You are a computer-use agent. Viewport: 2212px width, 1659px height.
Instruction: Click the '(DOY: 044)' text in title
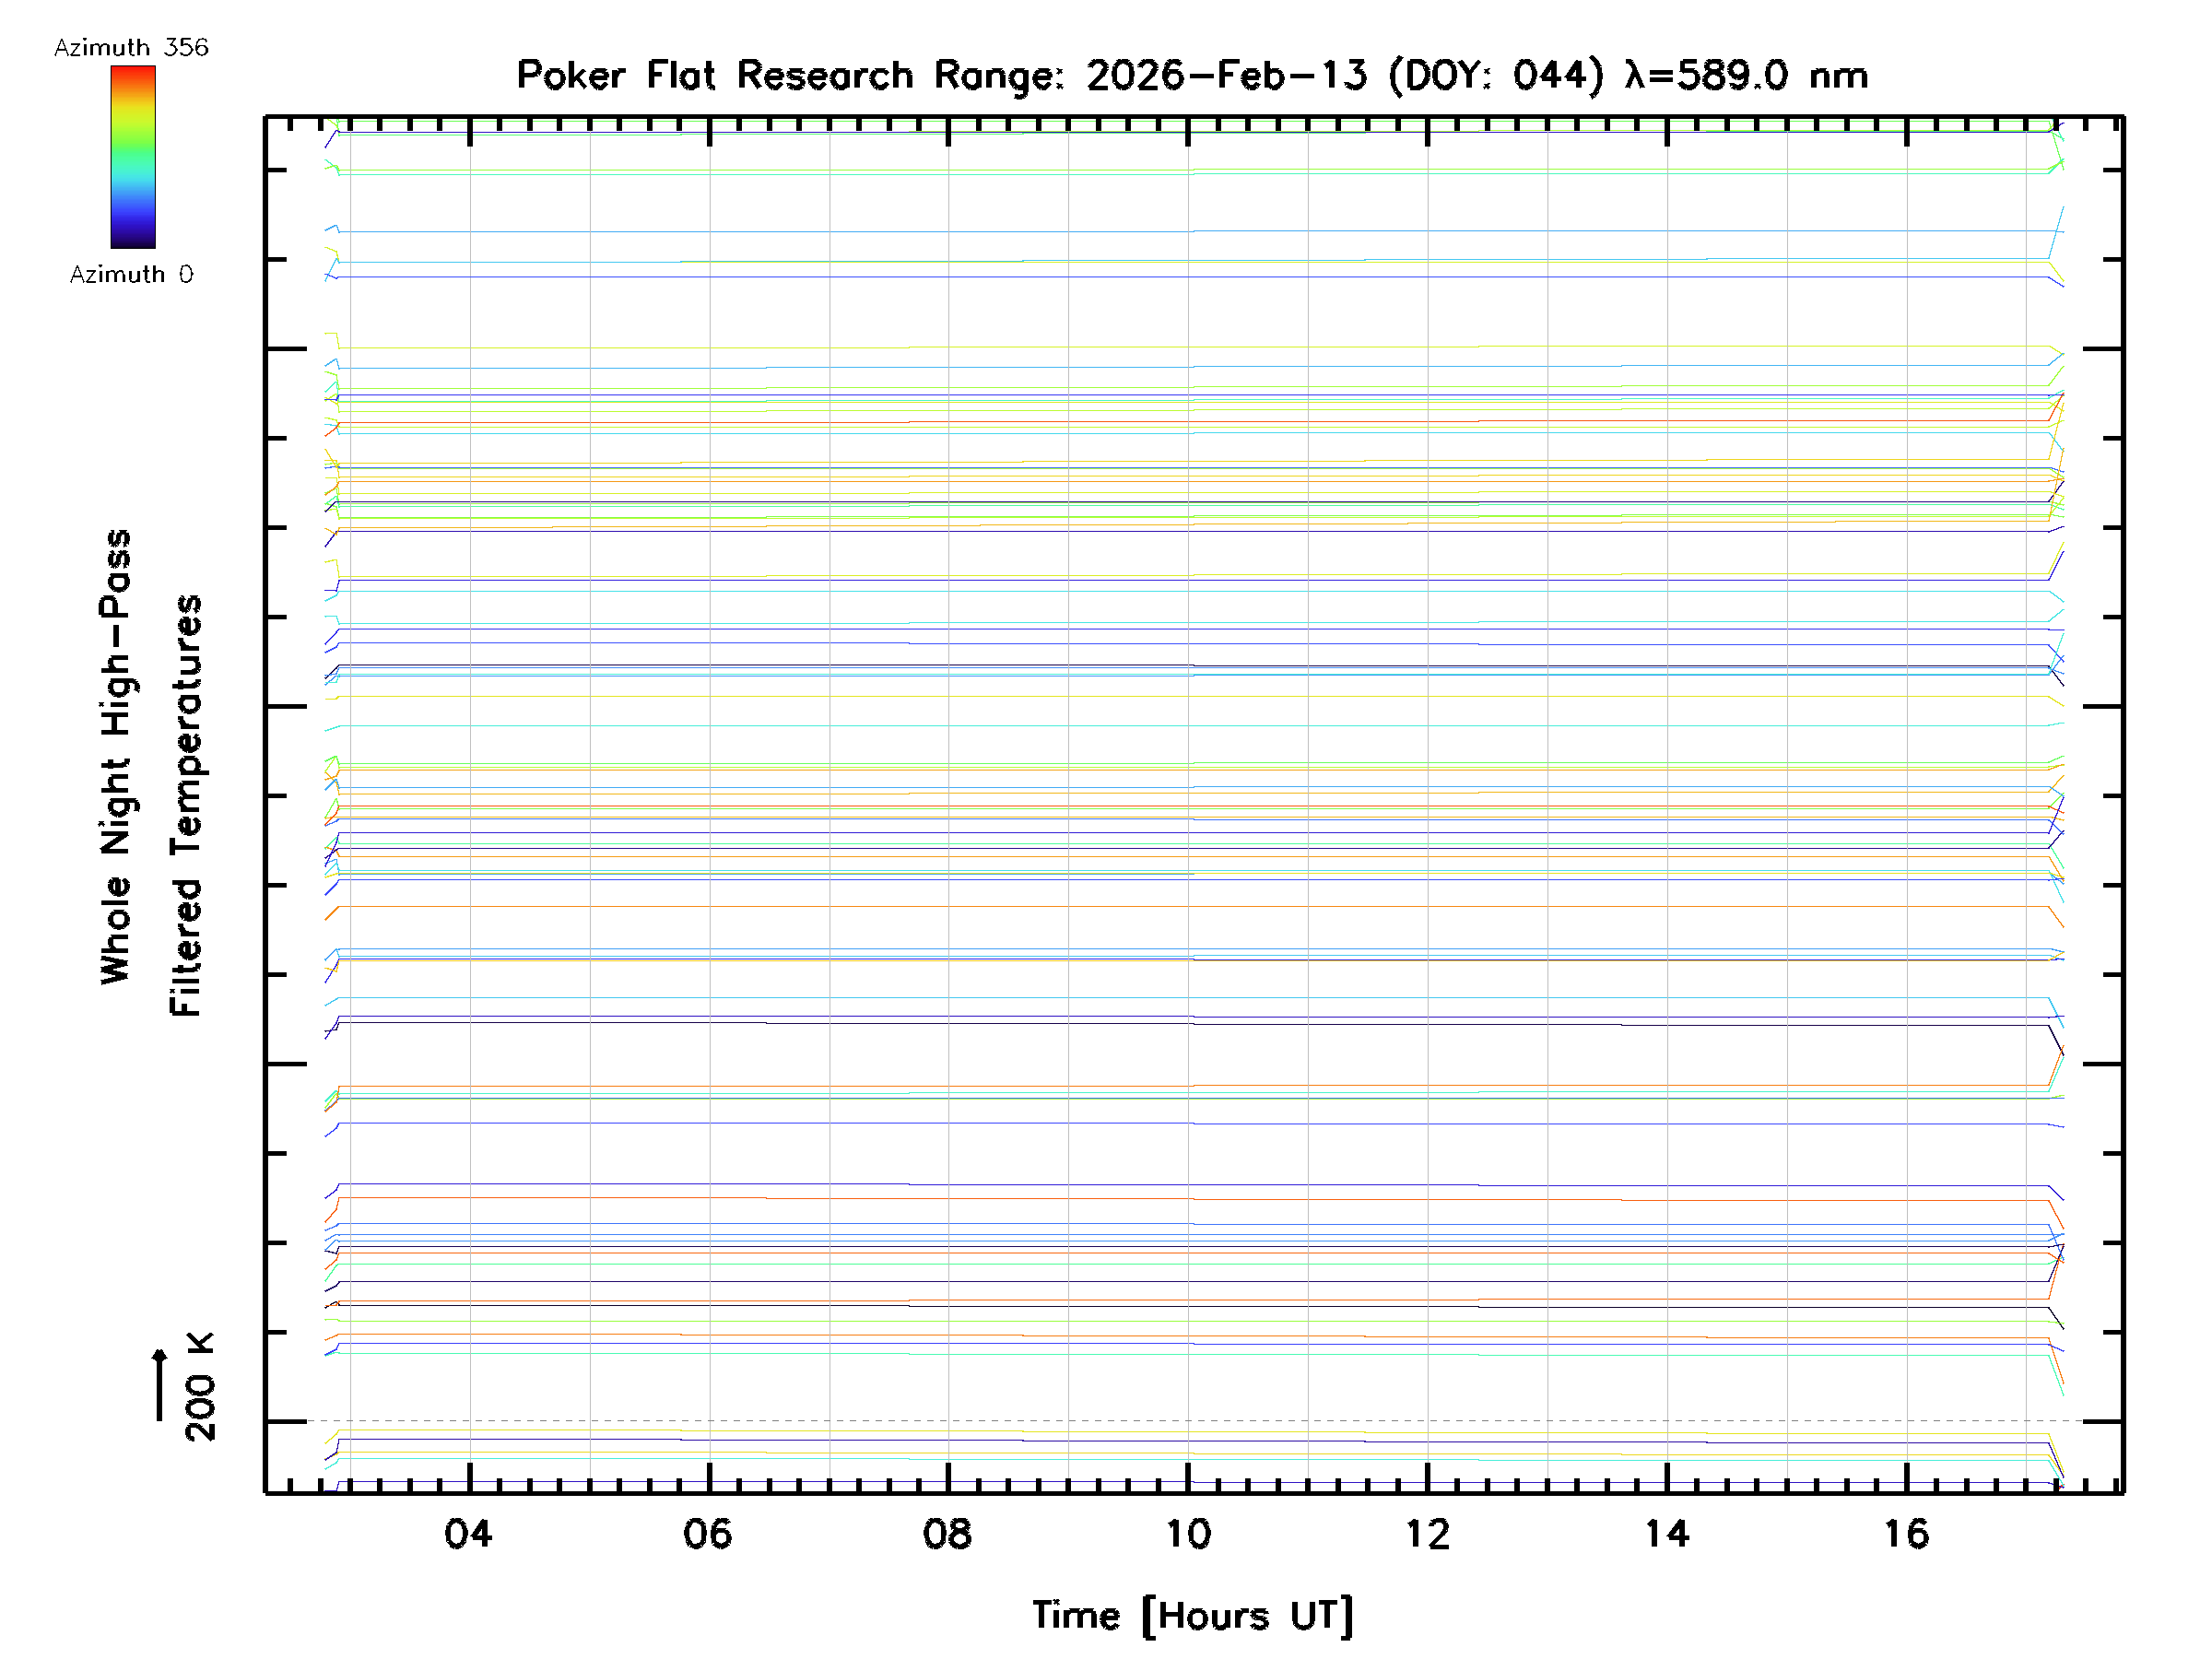[x=1495, y=75]
